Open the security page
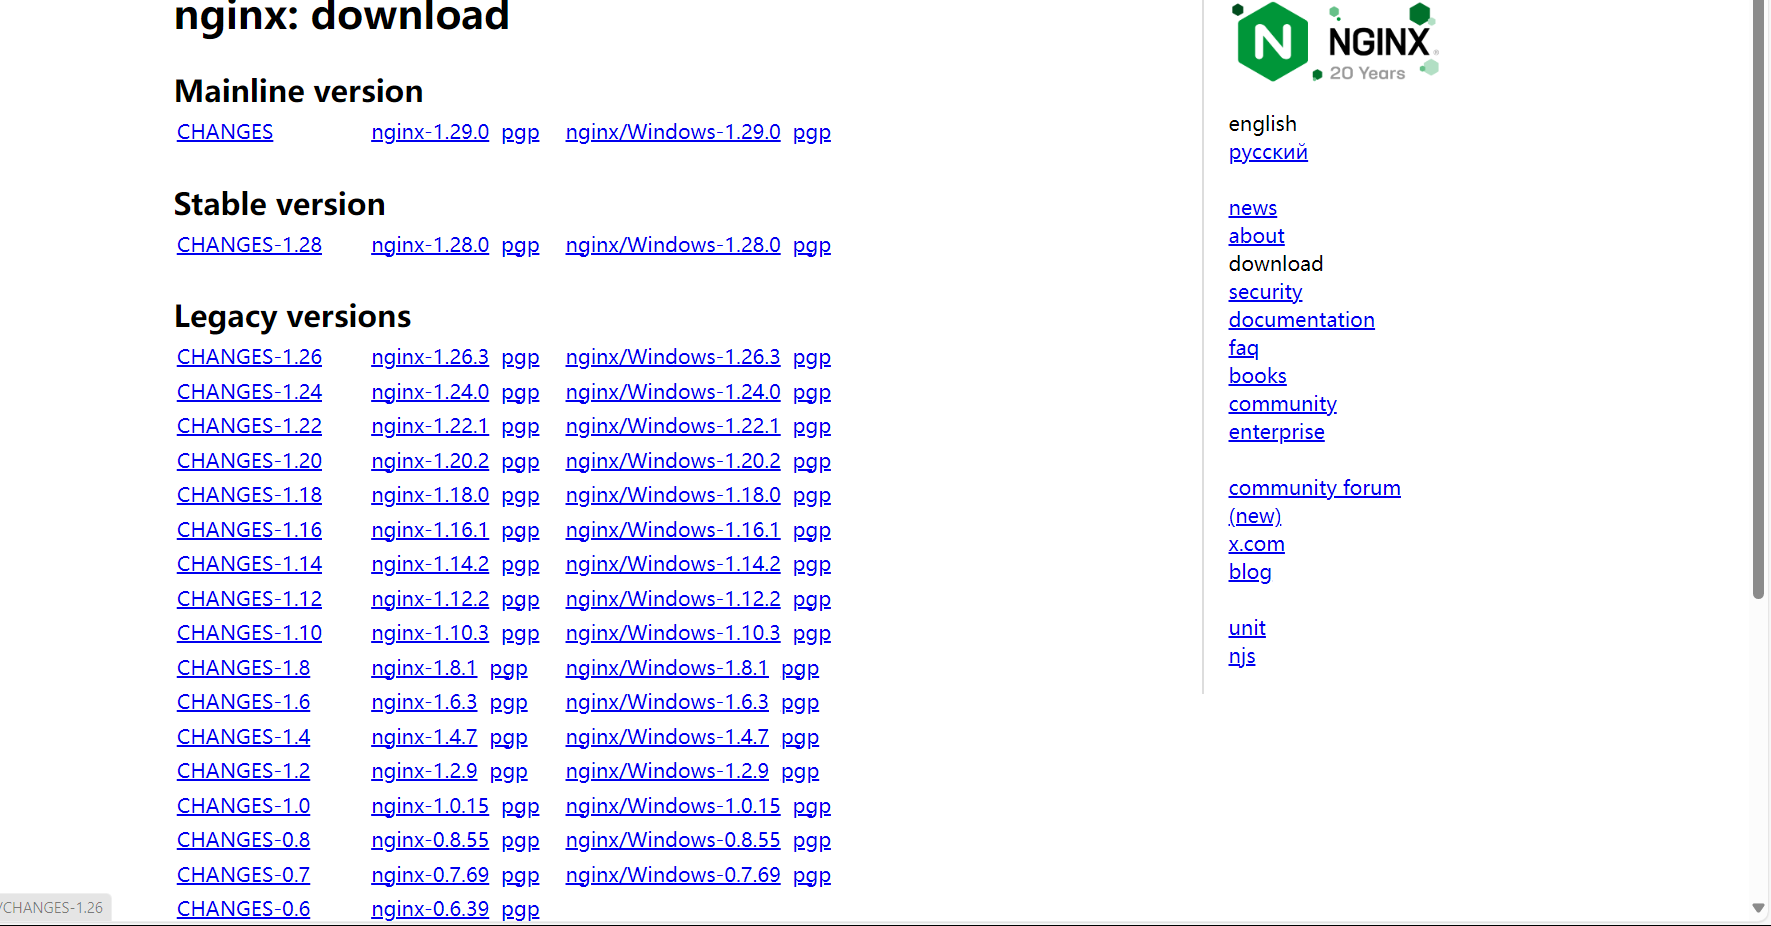 point(1265,292)
